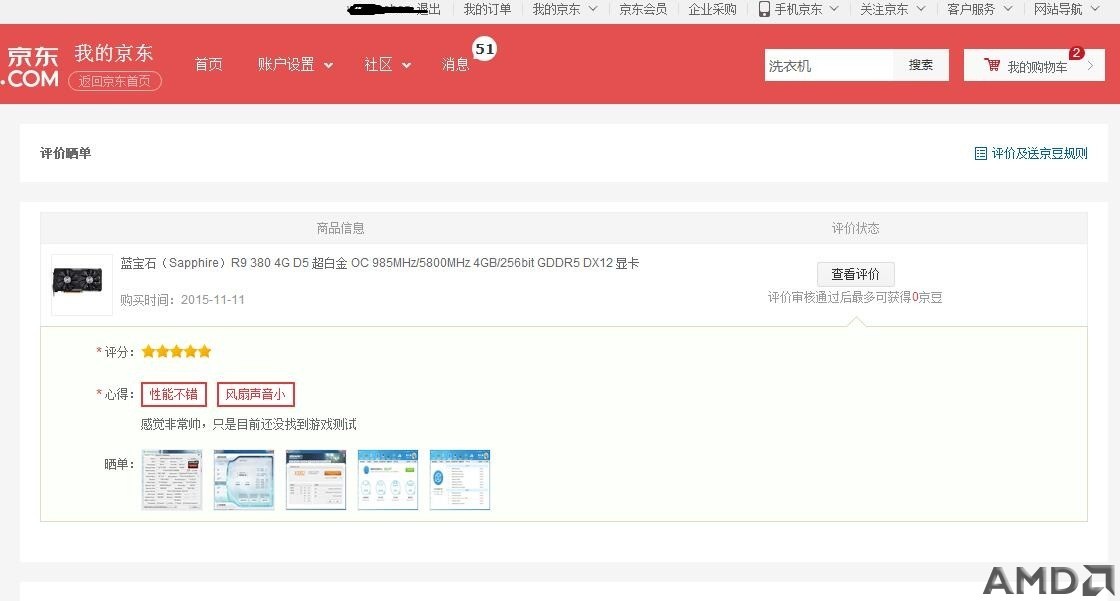This screenshot has height=601, width=1120.
Task: Click the 商品信息 column header
Action: tap(341, 228)
